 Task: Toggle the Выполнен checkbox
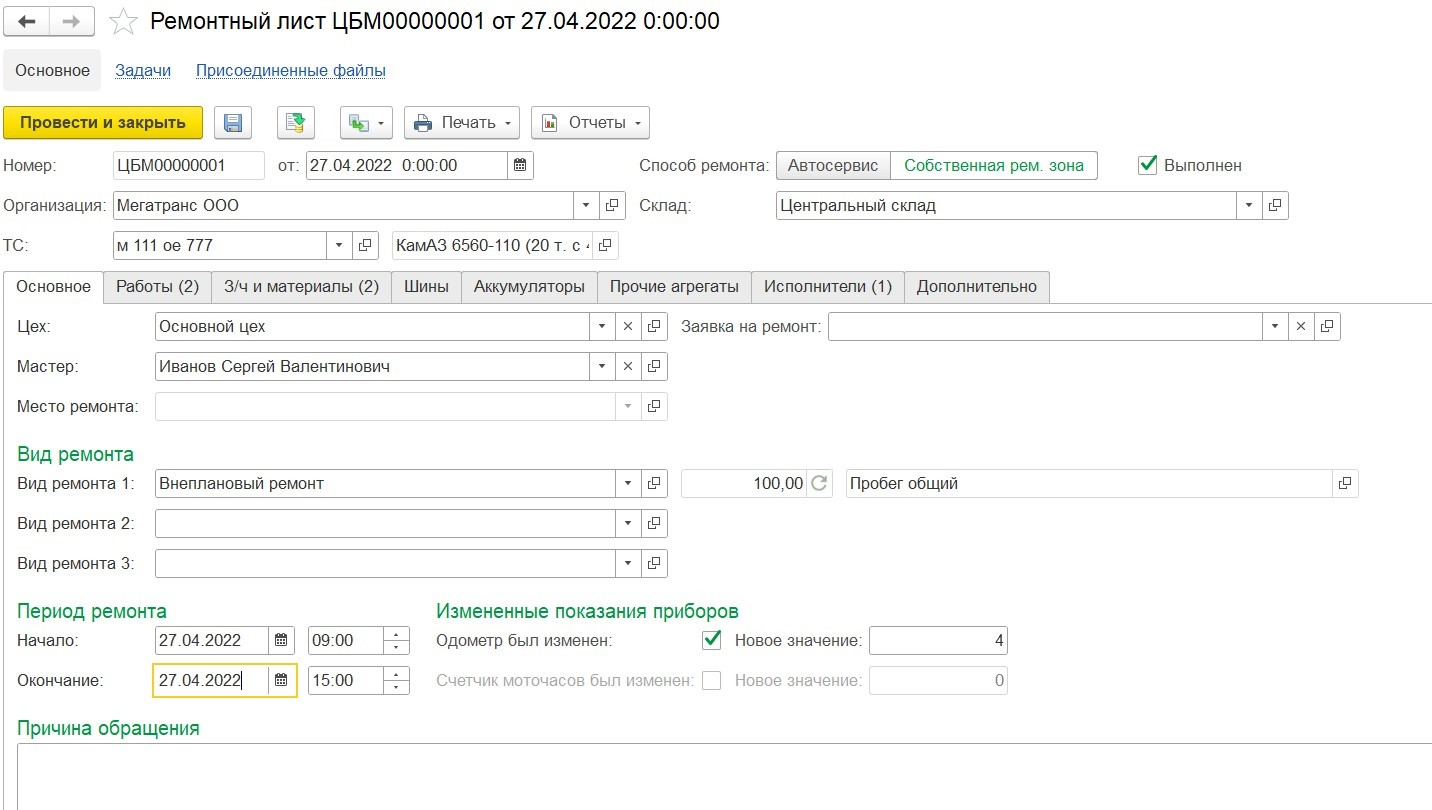point(1148,166)
